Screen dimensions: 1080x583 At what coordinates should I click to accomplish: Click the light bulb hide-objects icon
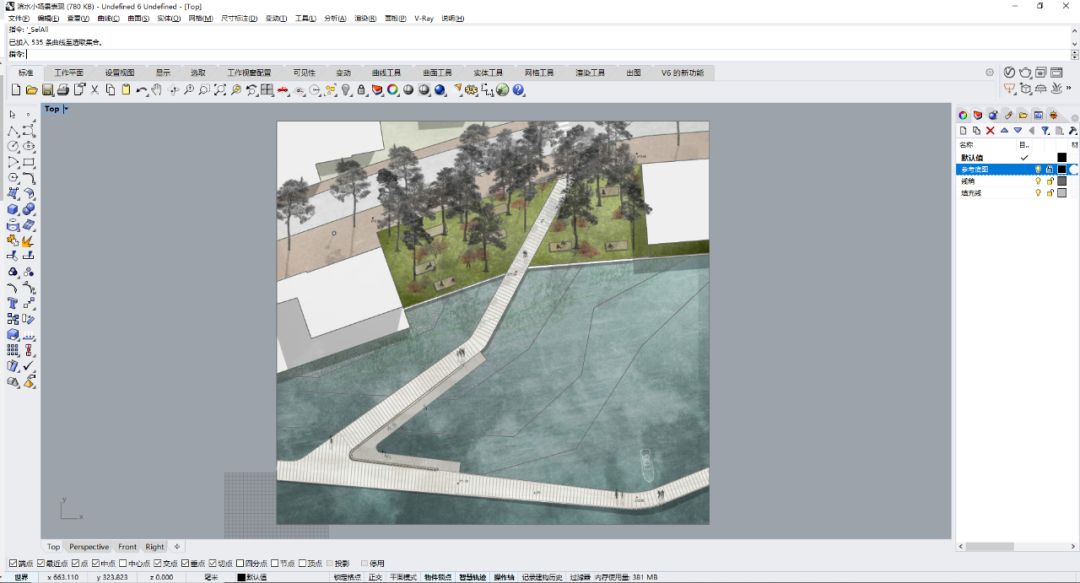click(346, 90)
